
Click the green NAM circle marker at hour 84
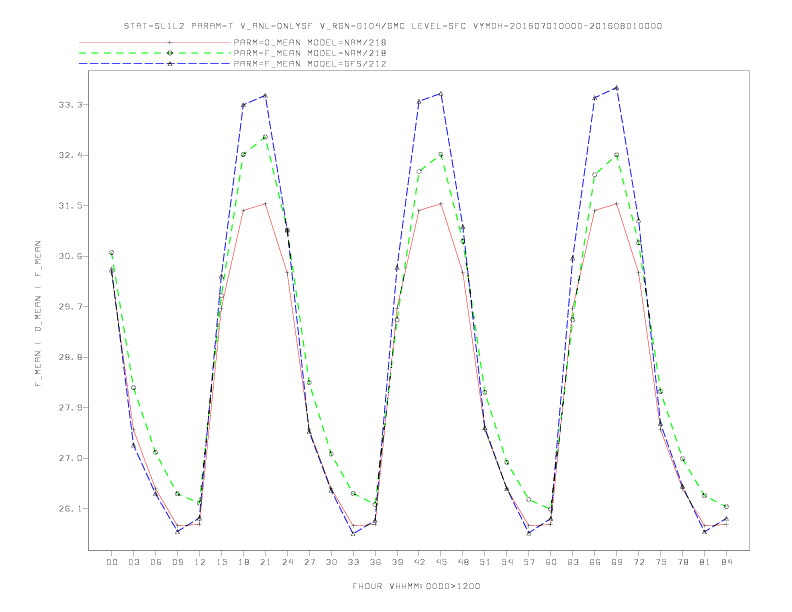click(x=726, y=506)
